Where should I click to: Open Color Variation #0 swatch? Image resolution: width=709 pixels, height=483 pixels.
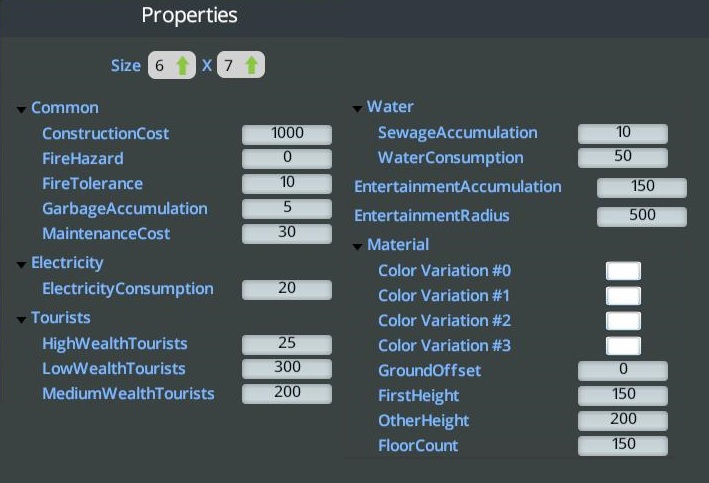pos(623,271)
